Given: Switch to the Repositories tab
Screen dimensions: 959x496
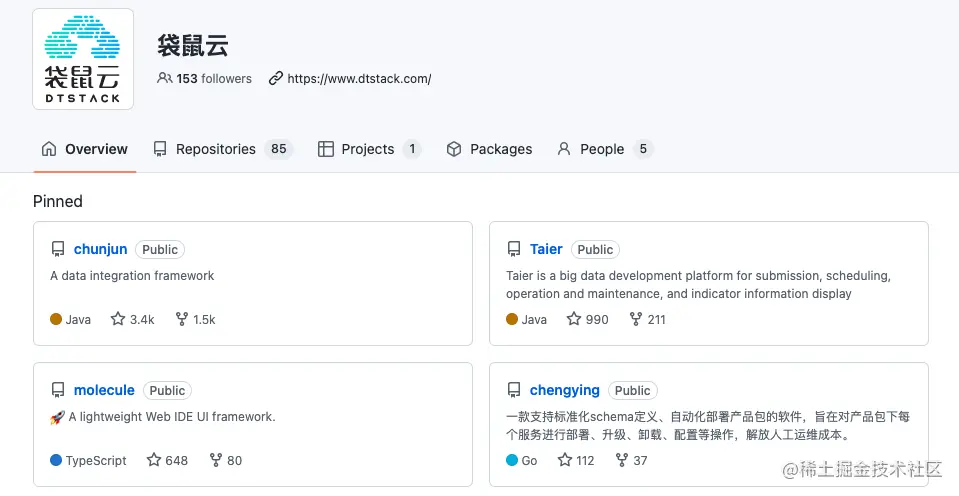Looking at the screenshot, I should [223, 149].
